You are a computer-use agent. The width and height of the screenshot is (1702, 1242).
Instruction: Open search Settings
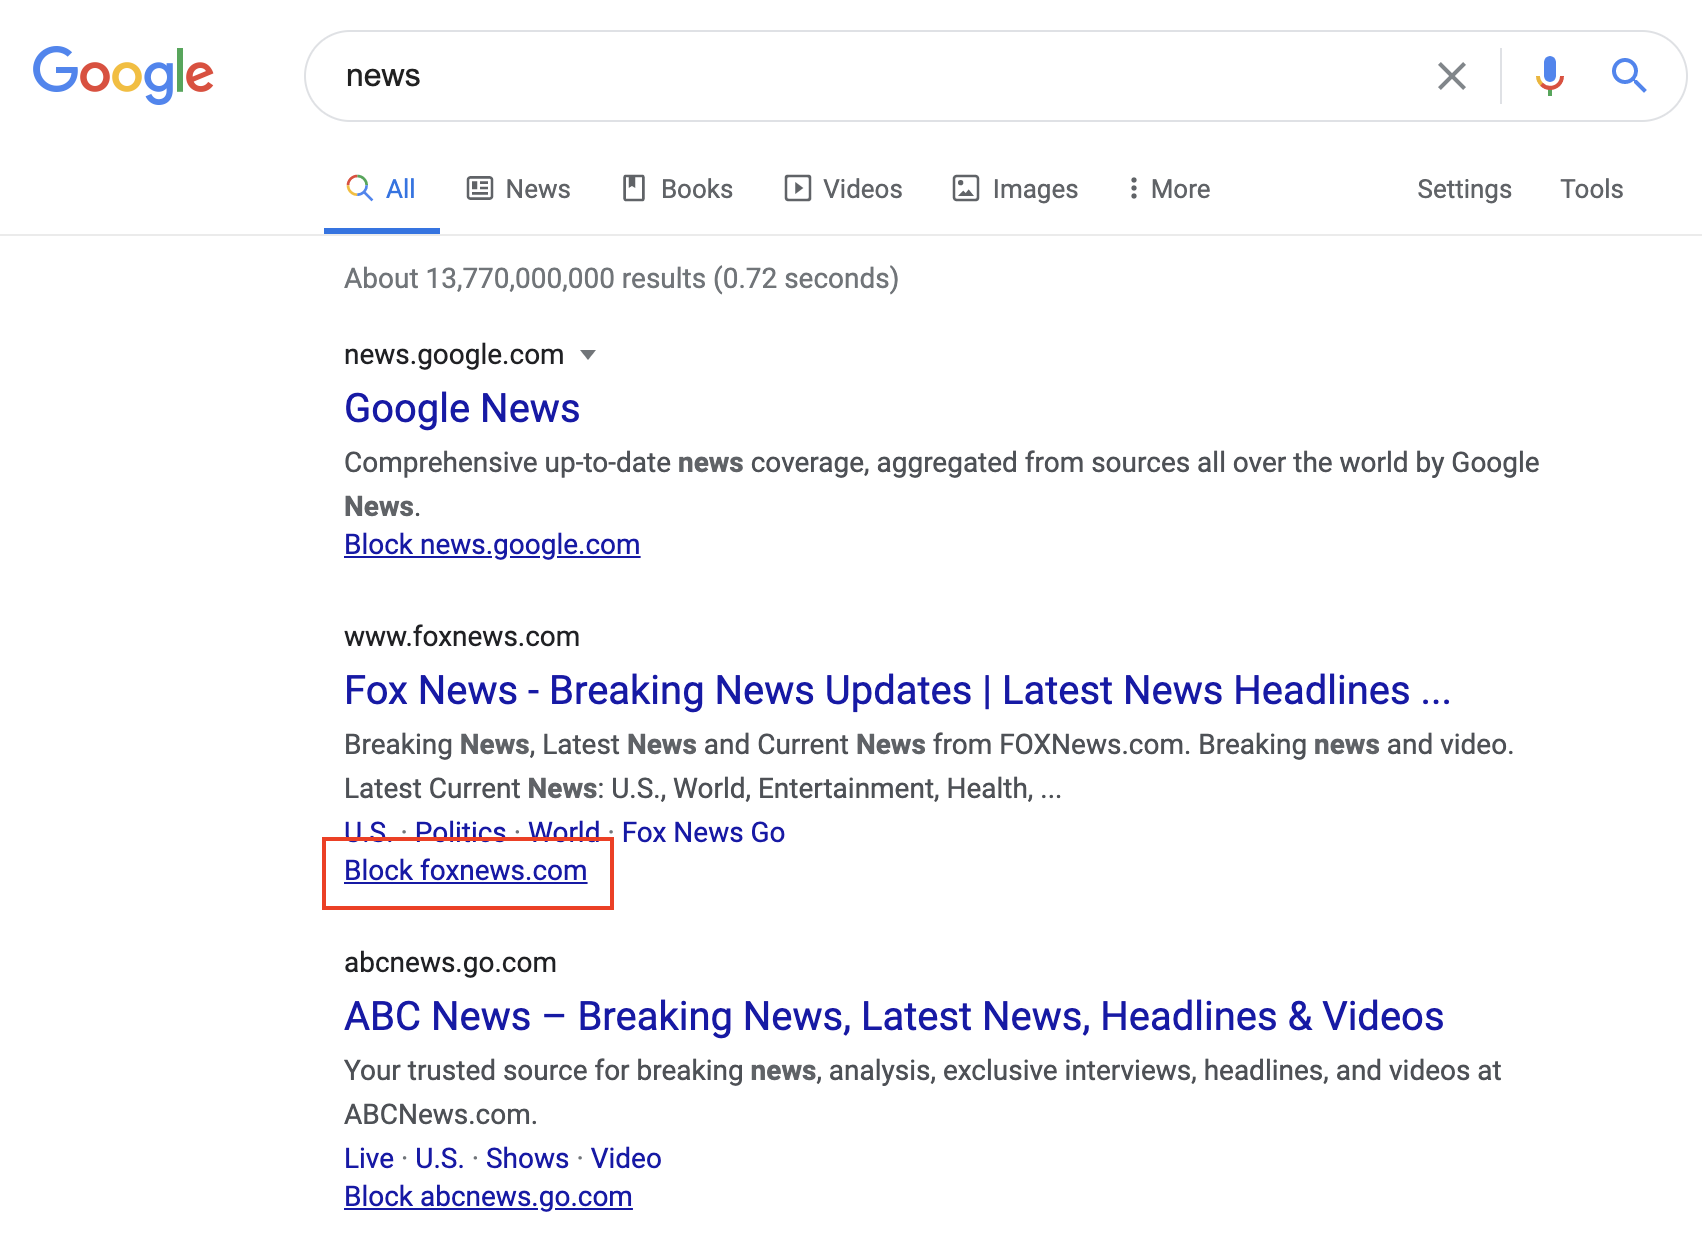1463,189
